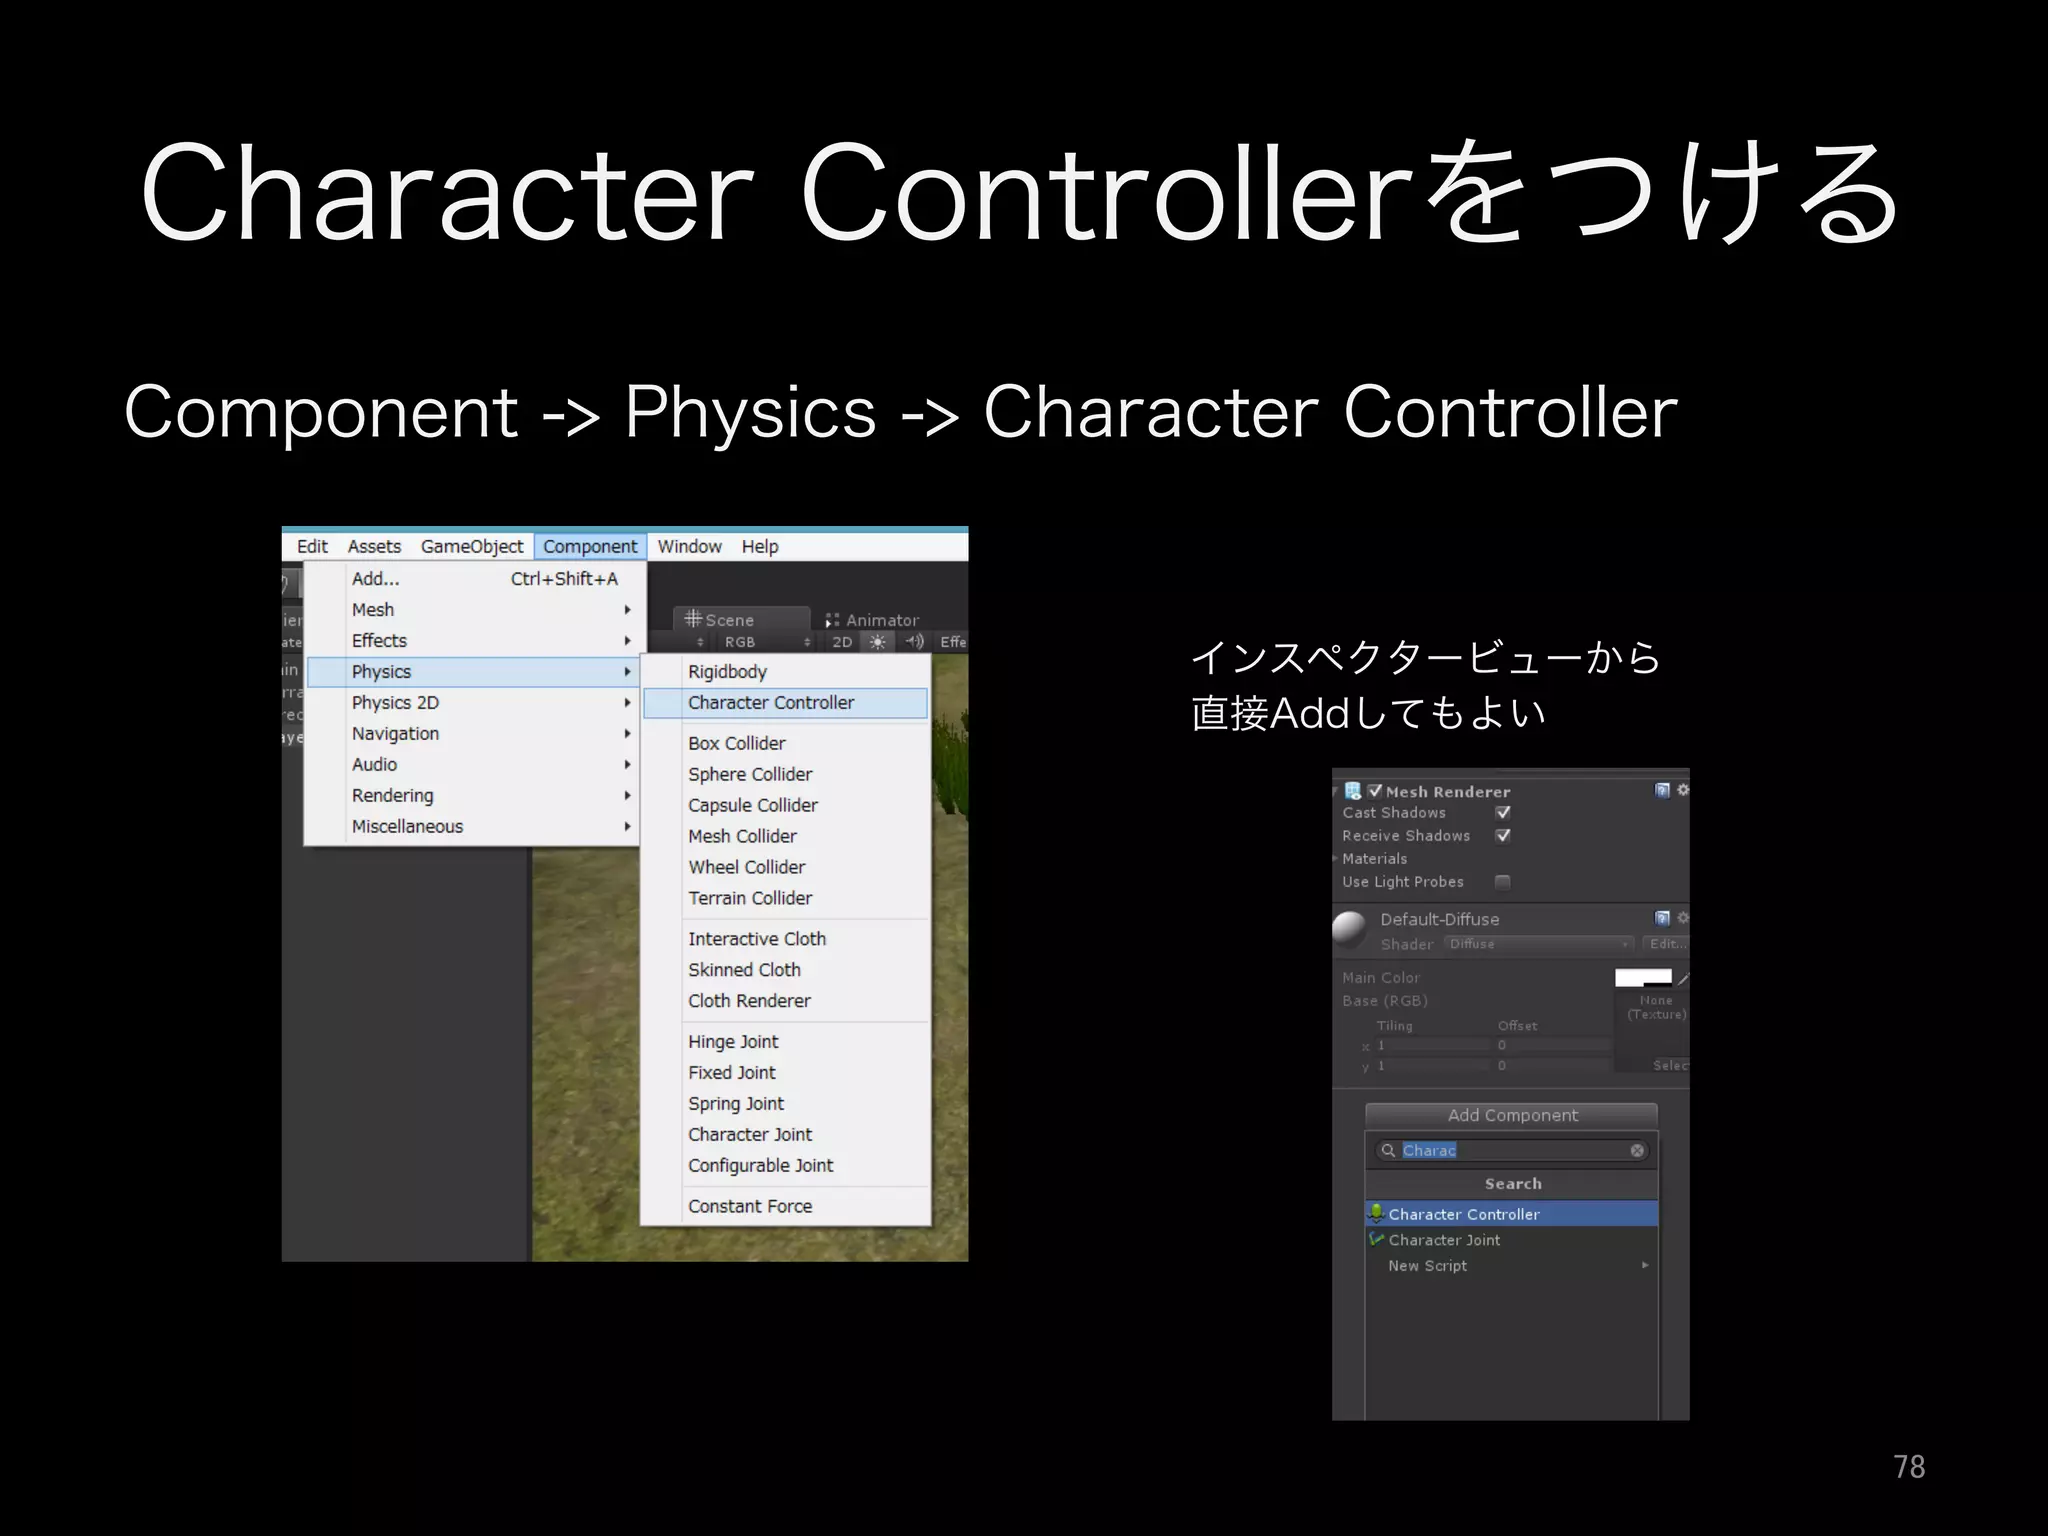This screenshot has width=2048, height=1536.
Task: Expand the Navigation submenu arrow
Action: [x=627, y=734]
